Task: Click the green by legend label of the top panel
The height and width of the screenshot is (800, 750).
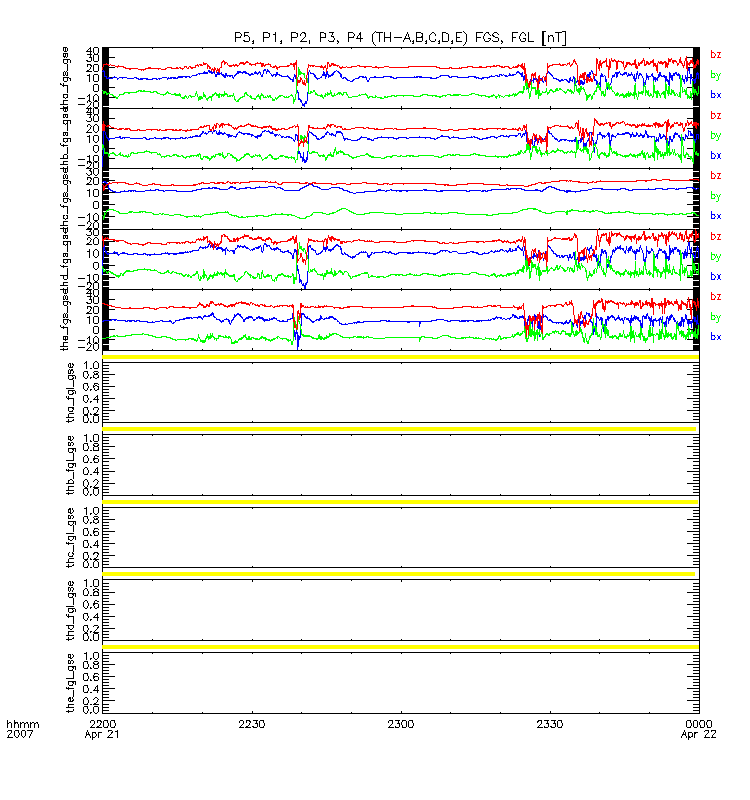Action: pyautogui.click(x=716, y=76)
